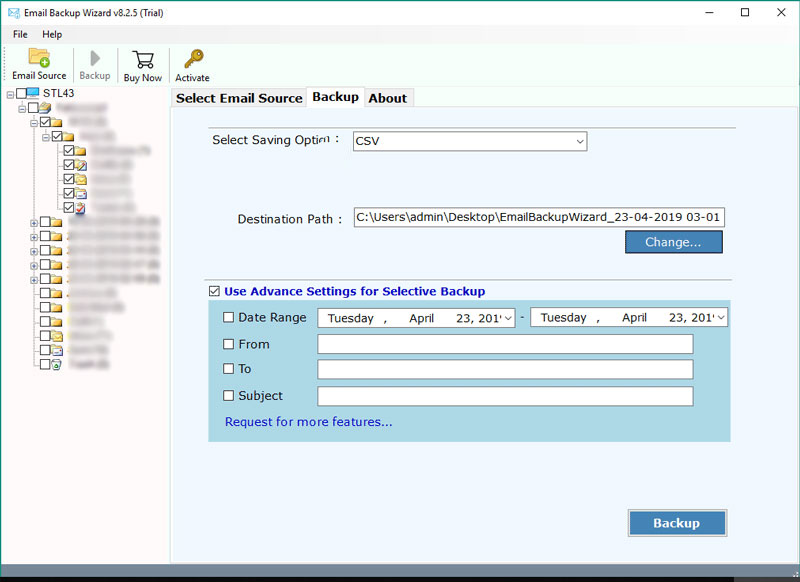
Task: Click the Change... destination button
Action: (x=673, y=242)
